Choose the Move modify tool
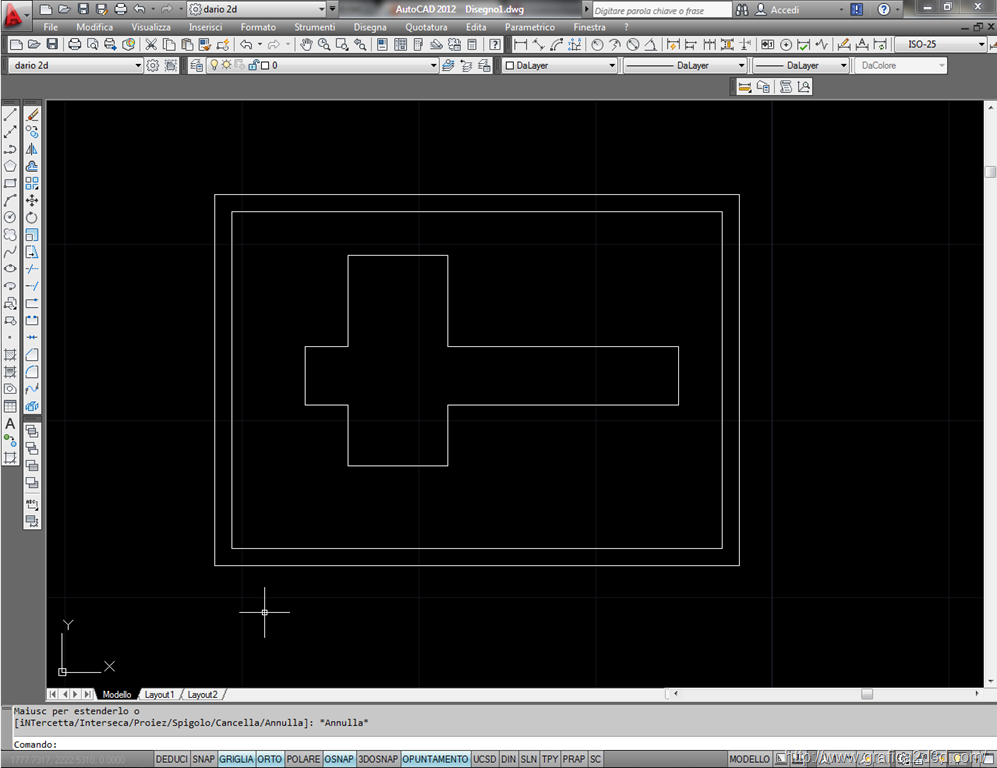 32,200
